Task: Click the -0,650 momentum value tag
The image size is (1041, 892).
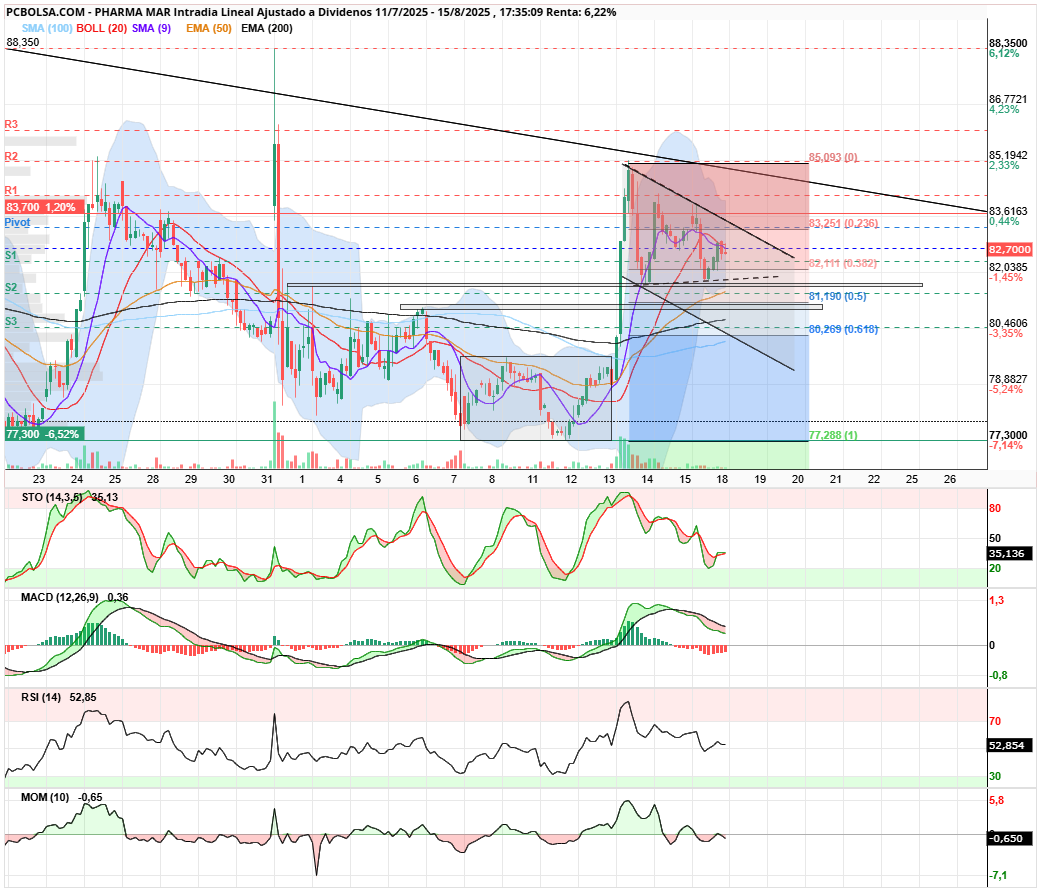Action: 1010,838
